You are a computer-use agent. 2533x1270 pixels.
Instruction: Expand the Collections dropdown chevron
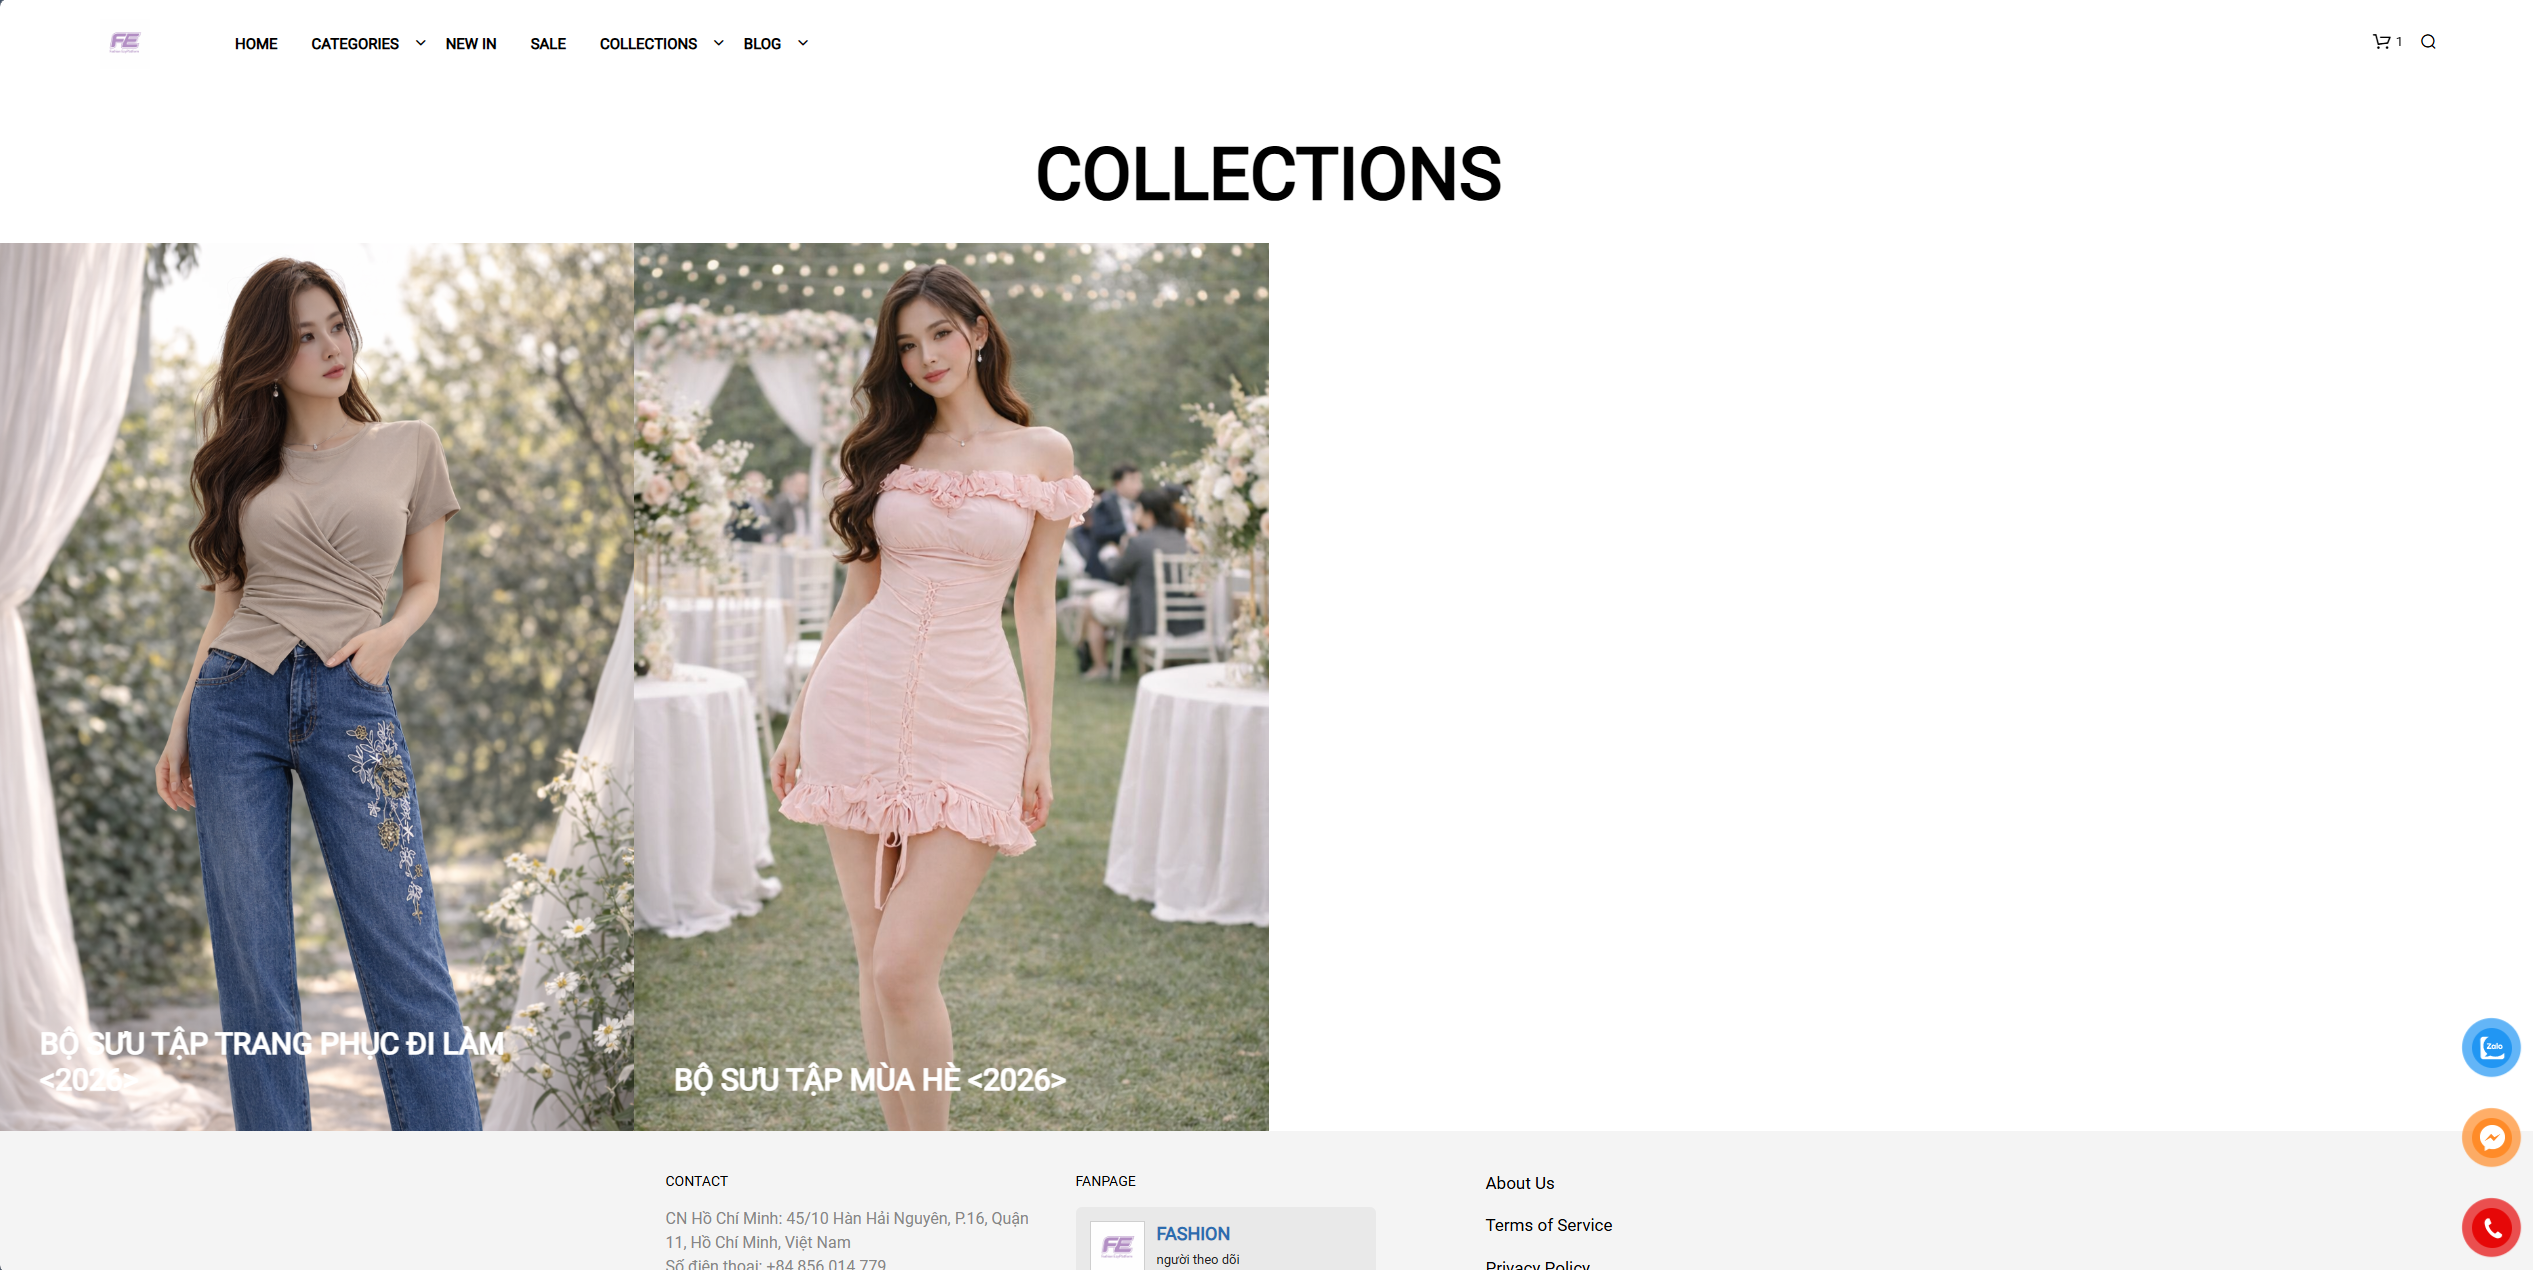coord(718,43)
